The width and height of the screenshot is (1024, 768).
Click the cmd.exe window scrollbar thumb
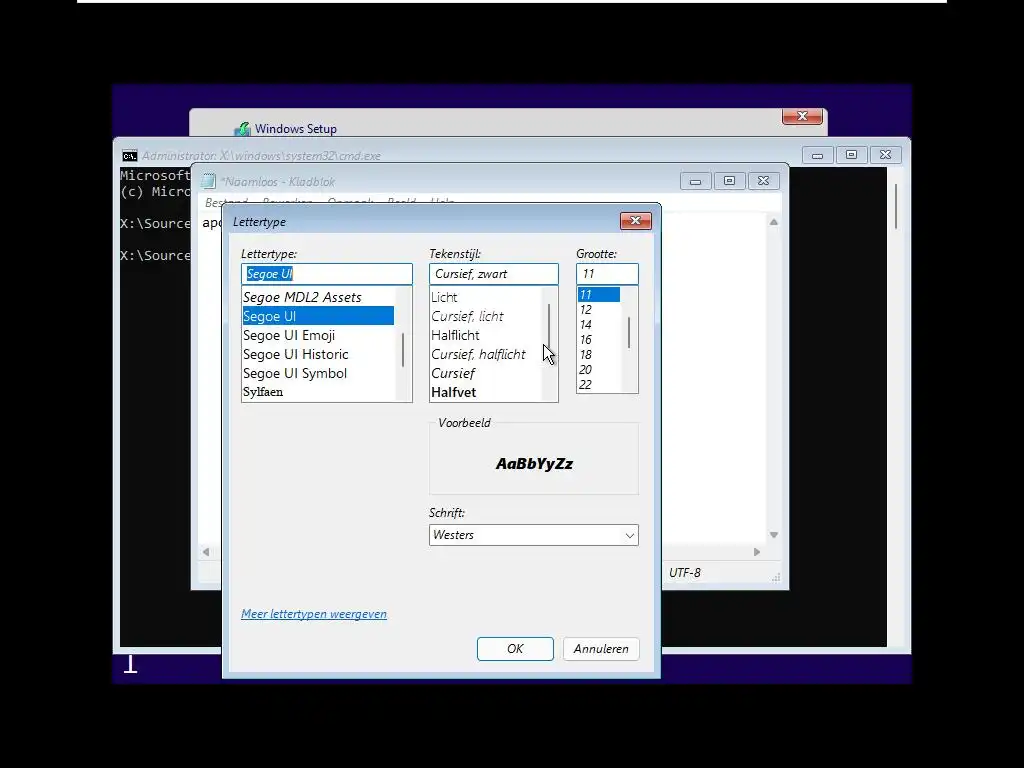896,206
